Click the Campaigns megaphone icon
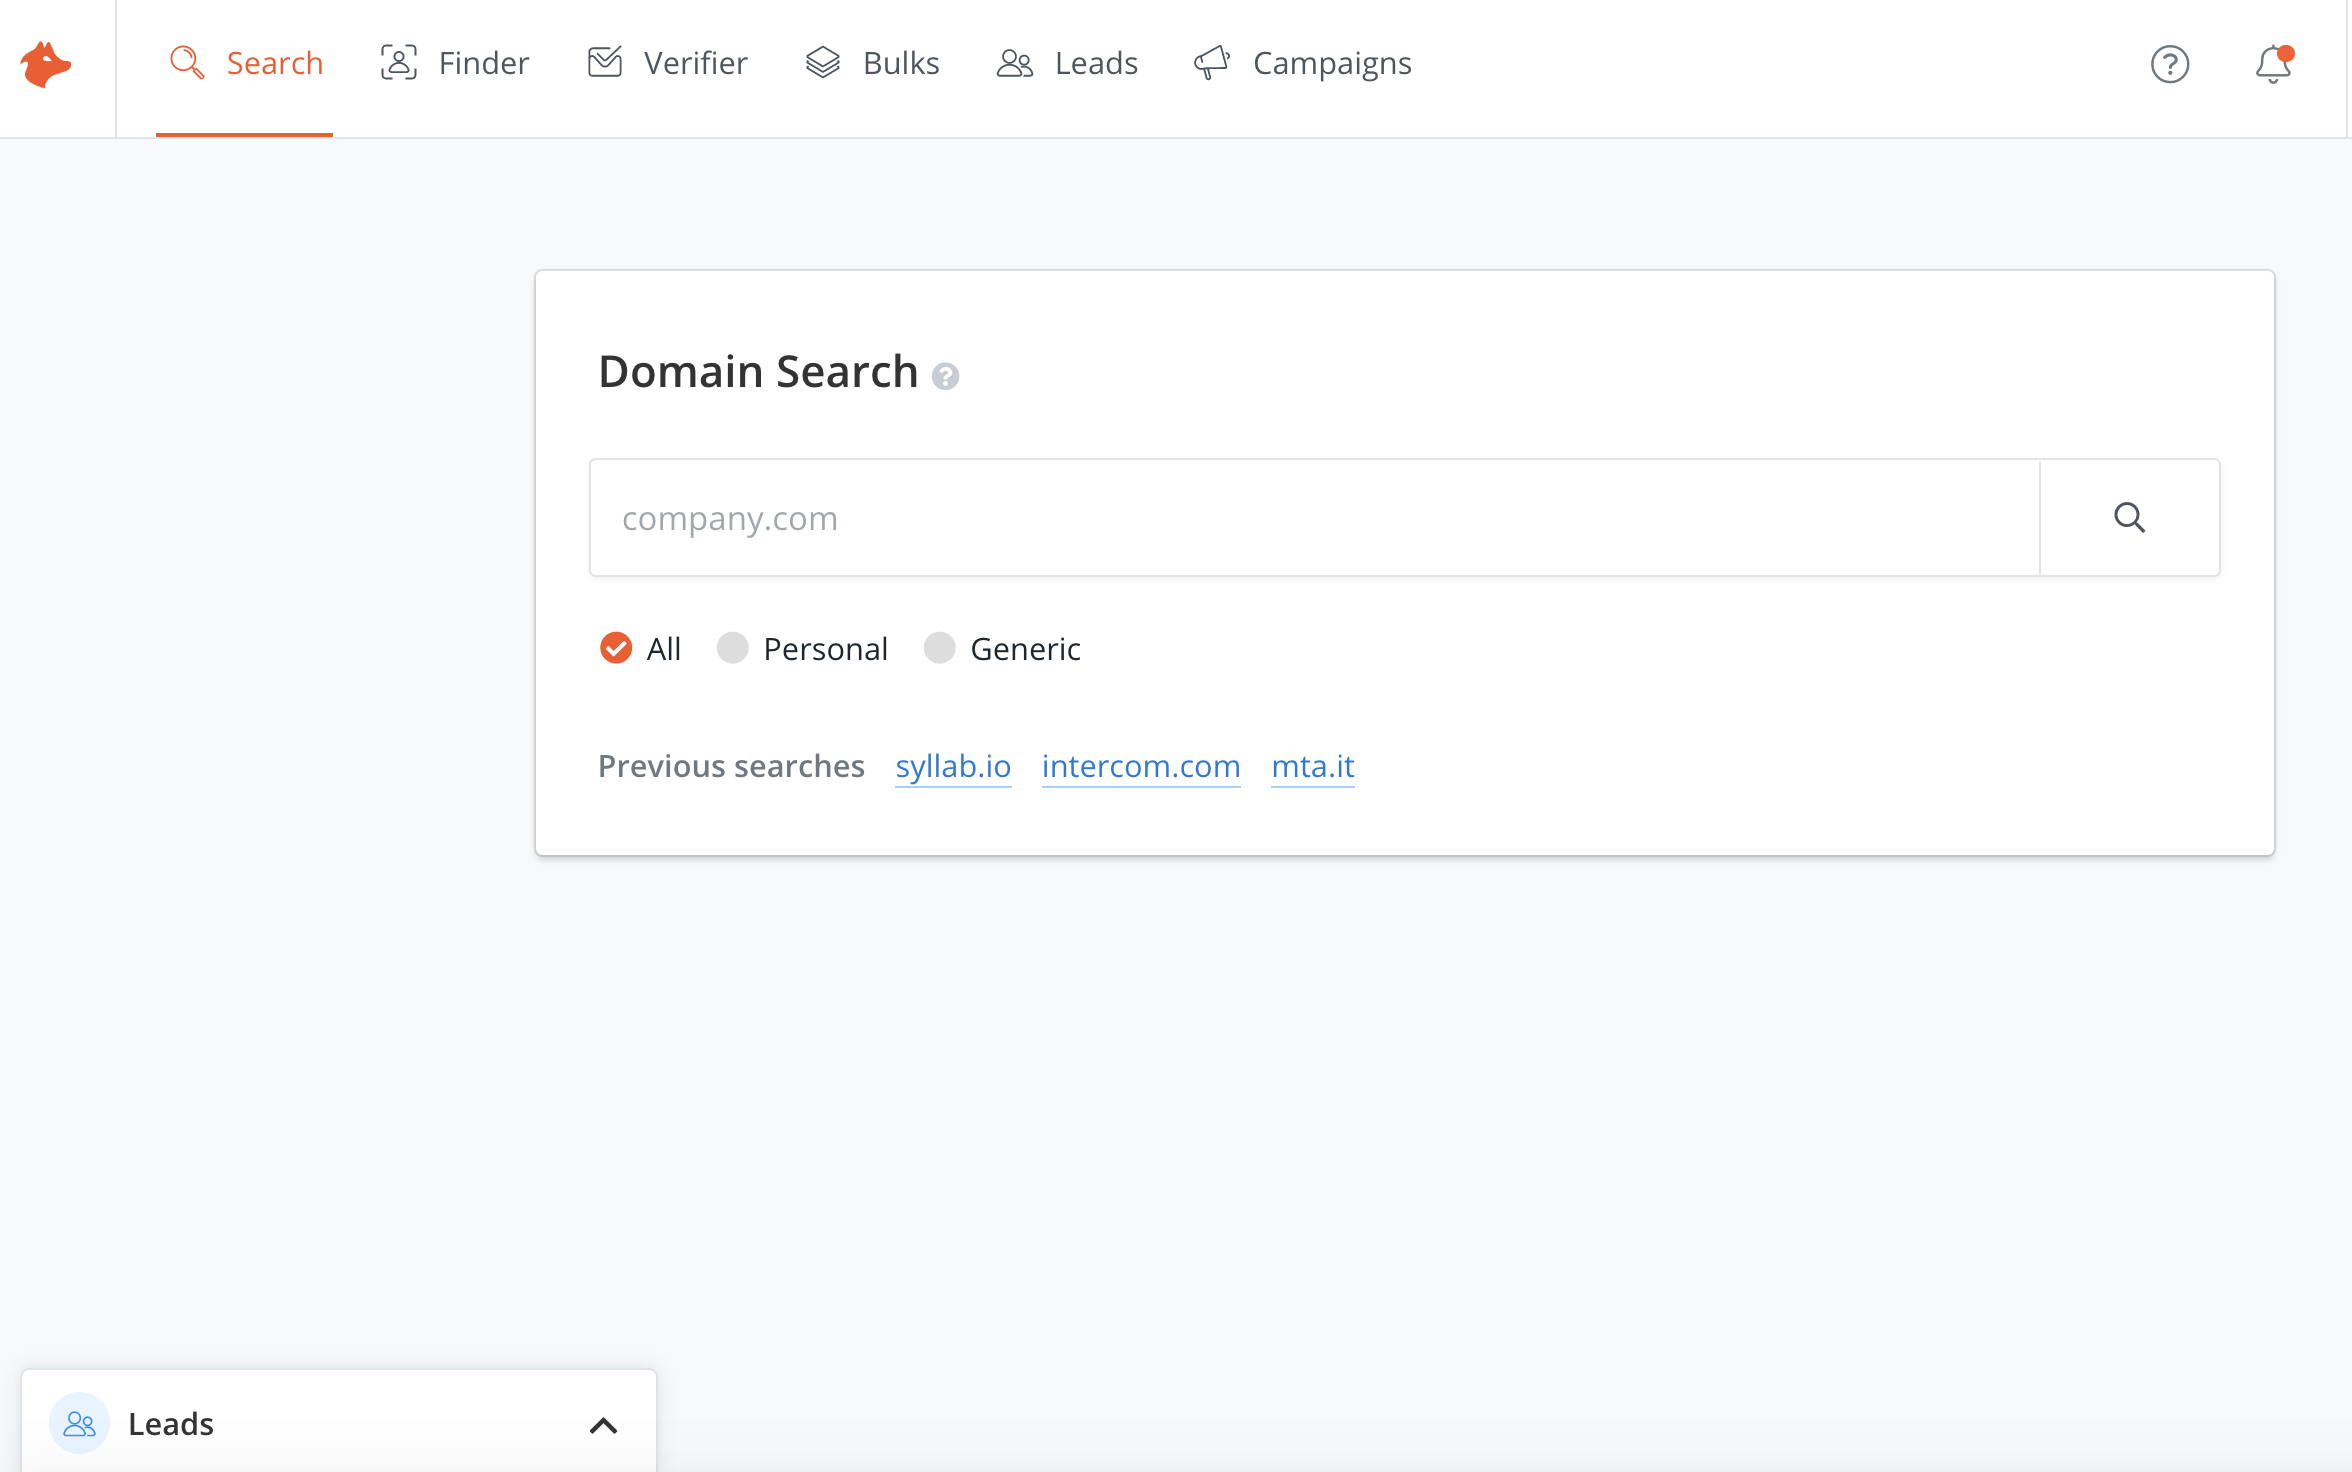Image resolution: width=2352 pixels, height=1472 pixels. 1211,63
